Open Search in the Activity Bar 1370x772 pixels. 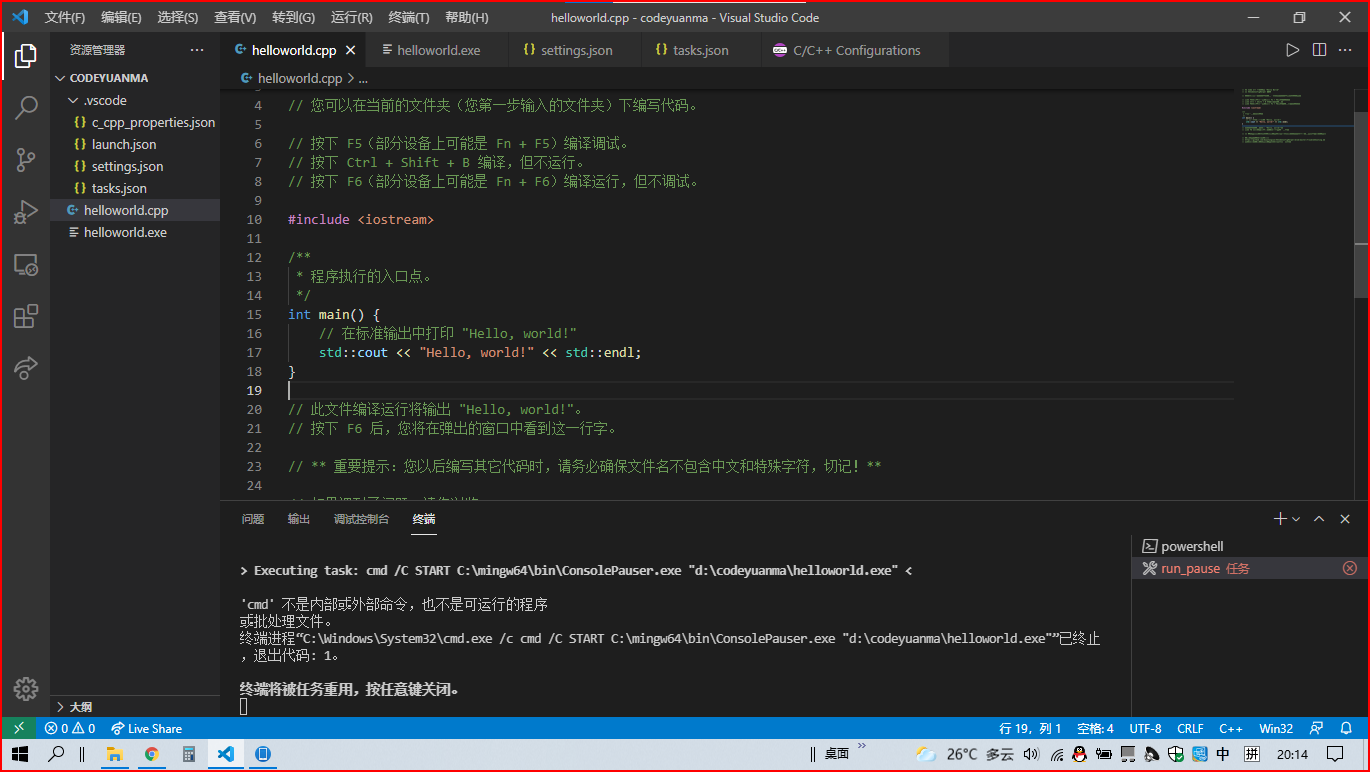click(x=25, y=107)
